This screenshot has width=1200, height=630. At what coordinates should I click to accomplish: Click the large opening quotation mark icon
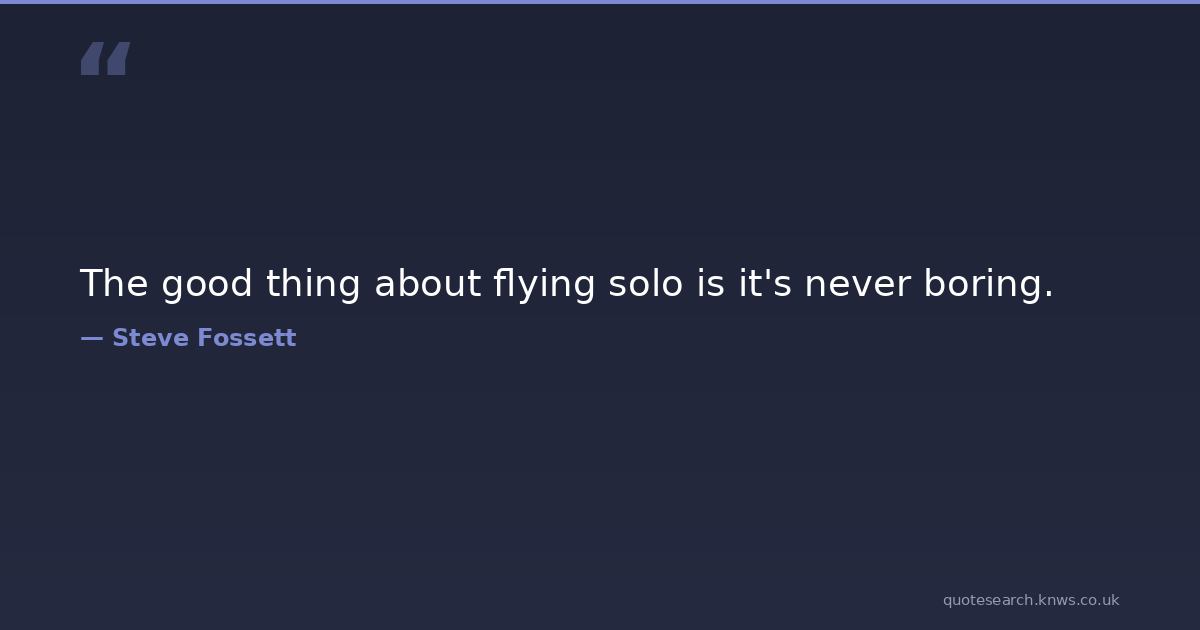coord(105,59)
